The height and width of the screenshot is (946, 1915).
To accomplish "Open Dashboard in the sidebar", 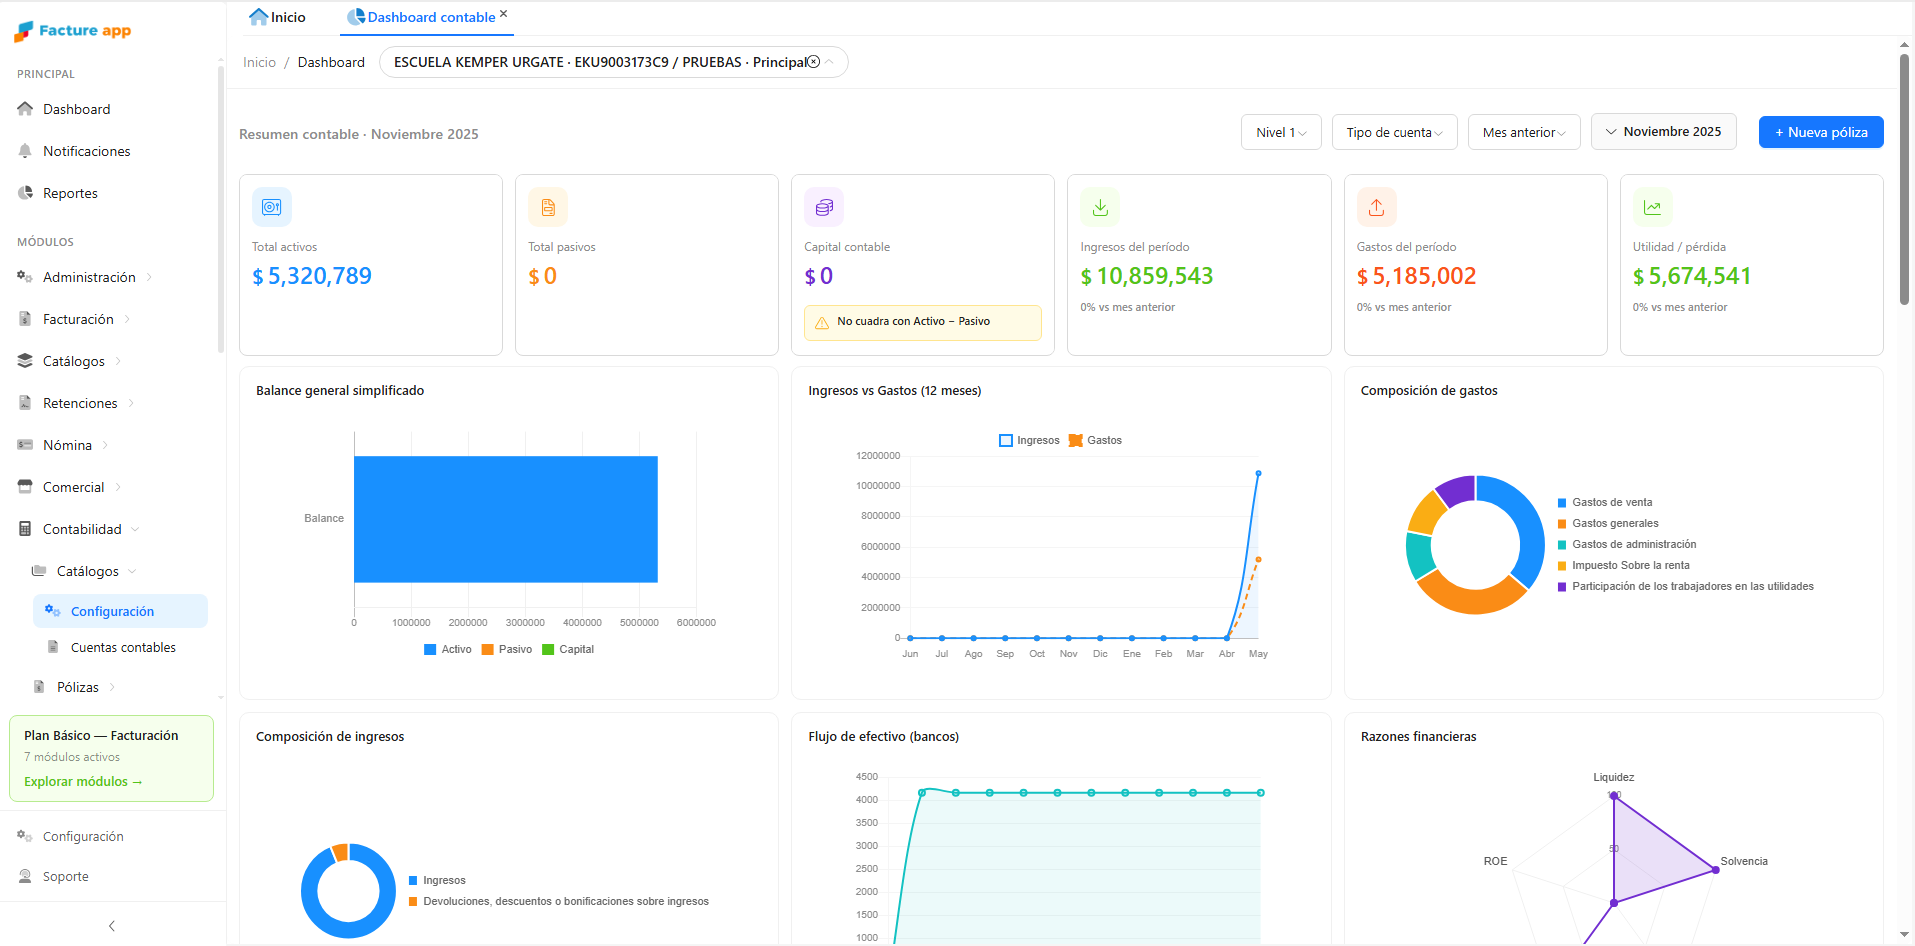I will click(77, 109).
